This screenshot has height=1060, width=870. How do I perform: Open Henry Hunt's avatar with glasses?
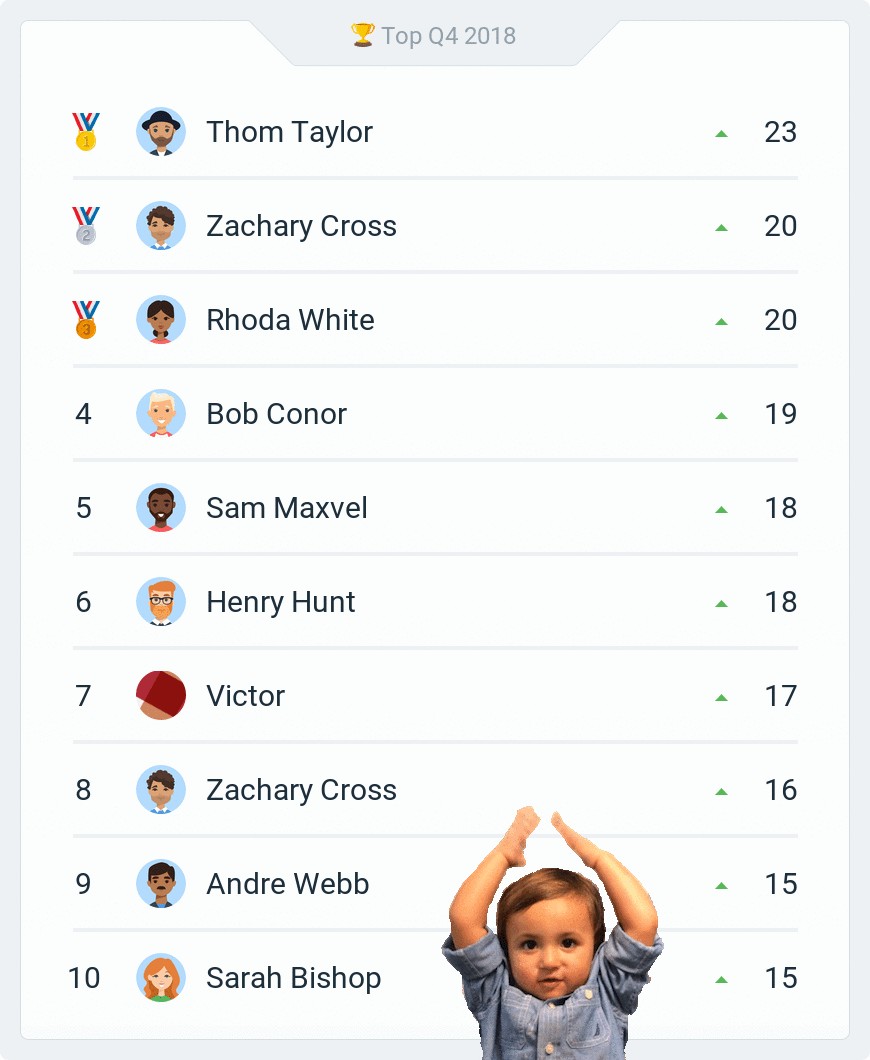[161, 602]
